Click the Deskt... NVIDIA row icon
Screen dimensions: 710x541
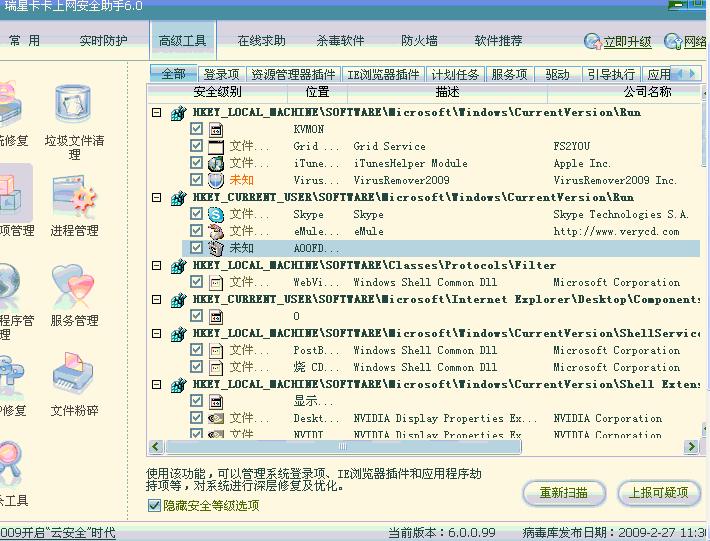pyautogui.click(x=216, y=419)
